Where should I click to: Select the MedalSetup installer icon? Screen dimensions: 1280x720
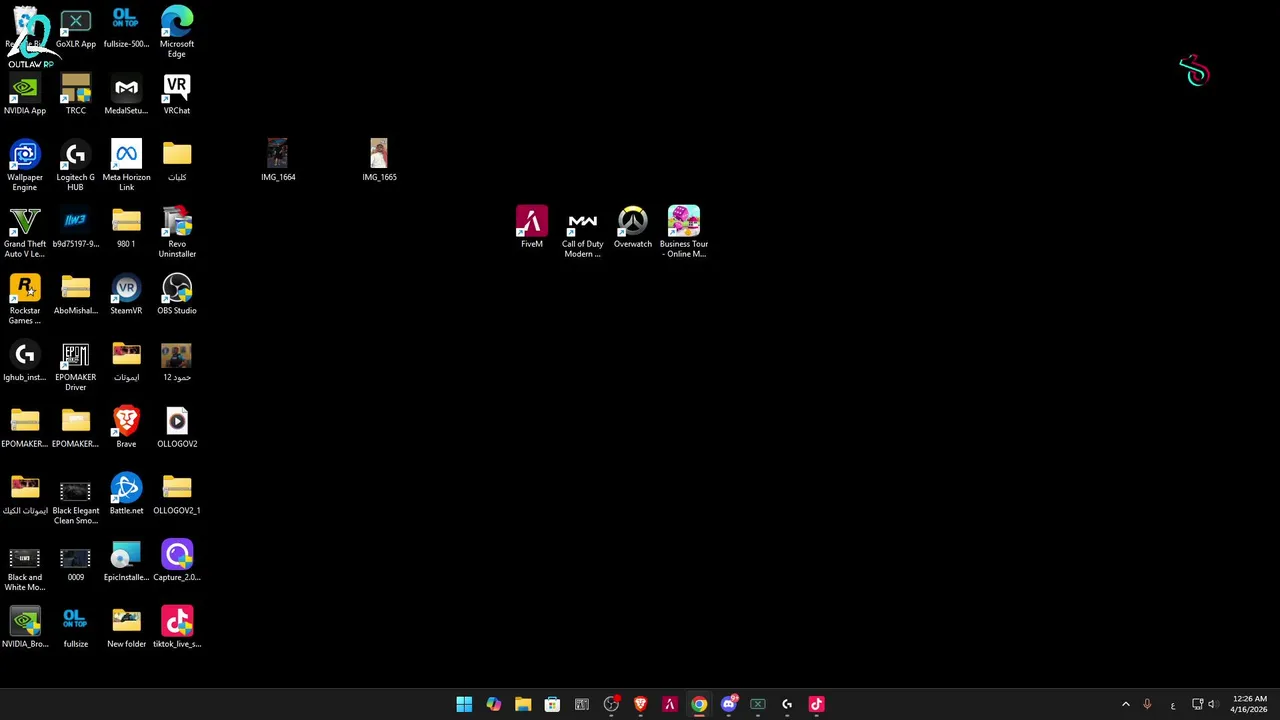point(126,96)
